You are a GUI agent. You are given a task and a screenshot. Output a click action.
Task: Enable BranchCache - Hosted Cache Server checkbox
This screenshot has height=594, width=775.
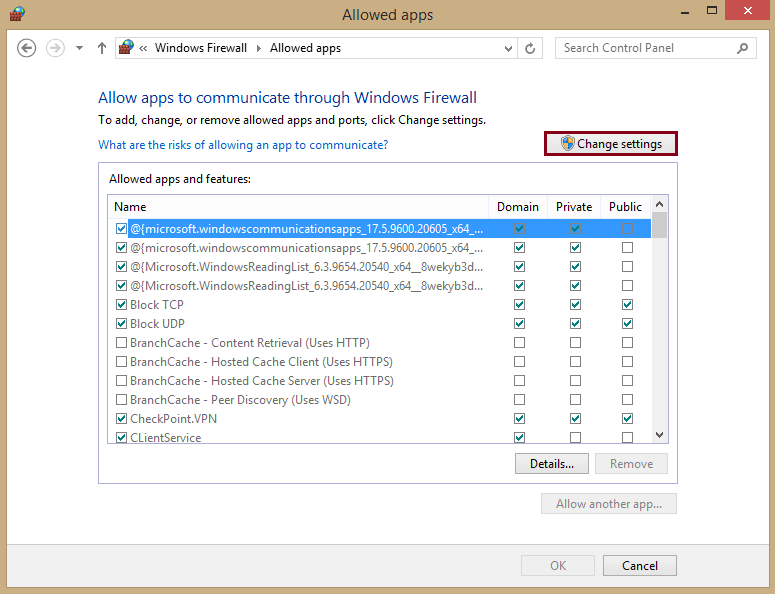(121, 381)
